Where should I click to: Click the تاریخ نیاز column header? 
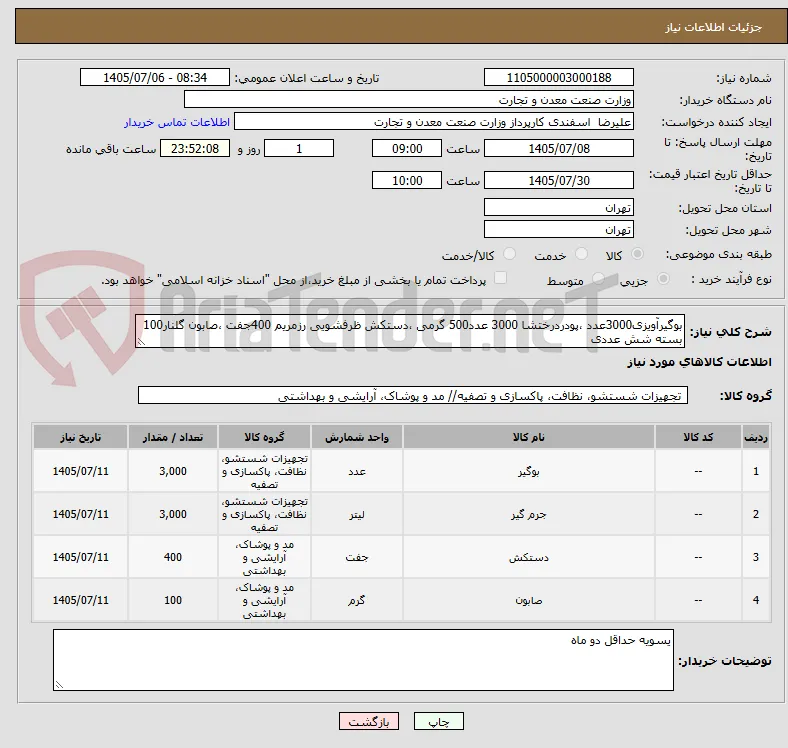pos(80,437)
